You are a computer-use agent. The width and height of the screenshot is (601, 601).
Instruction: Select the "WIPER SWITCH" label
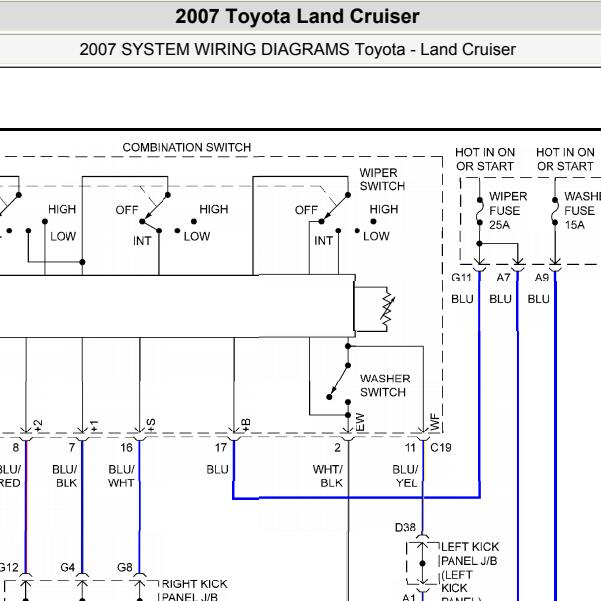click(382, 179)
